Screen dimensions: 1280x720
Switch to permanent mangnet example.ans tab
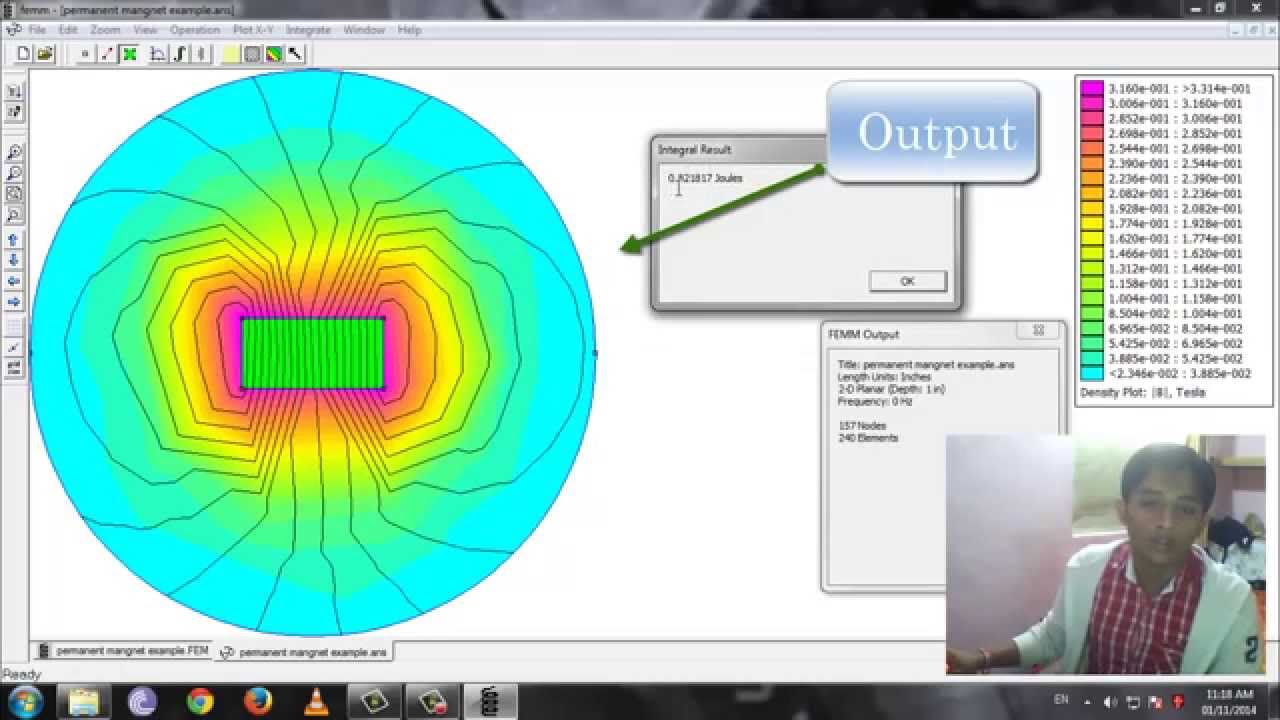pyautogui.click(x=303, y=652)
